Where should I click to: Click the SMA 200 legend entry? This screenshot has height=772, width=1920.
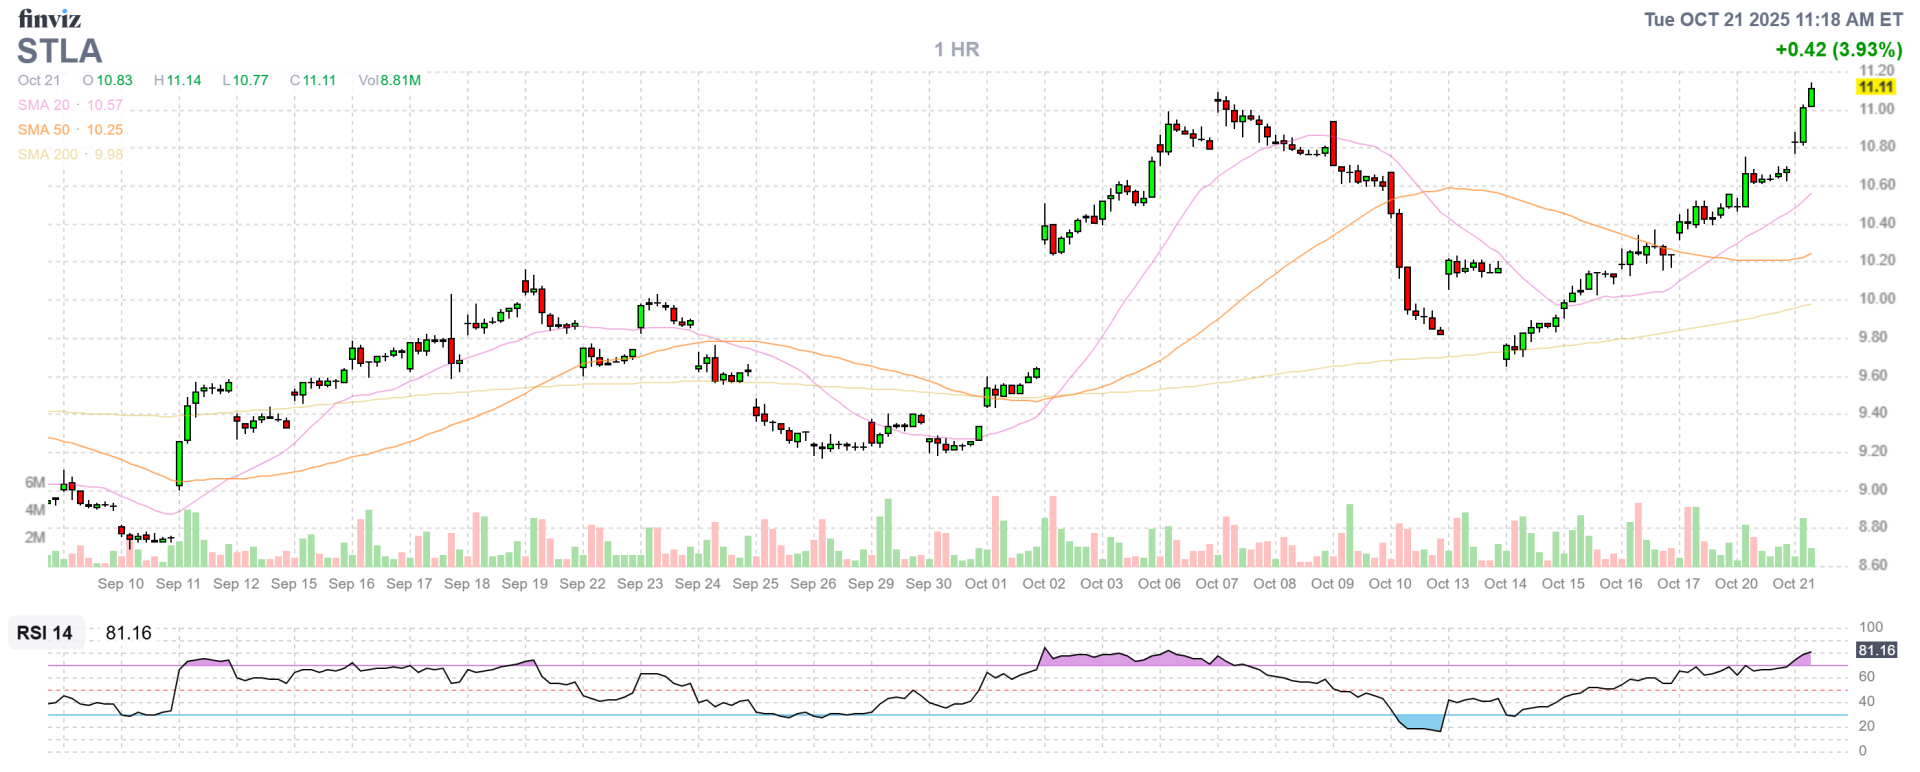click(x=70, y=155)
